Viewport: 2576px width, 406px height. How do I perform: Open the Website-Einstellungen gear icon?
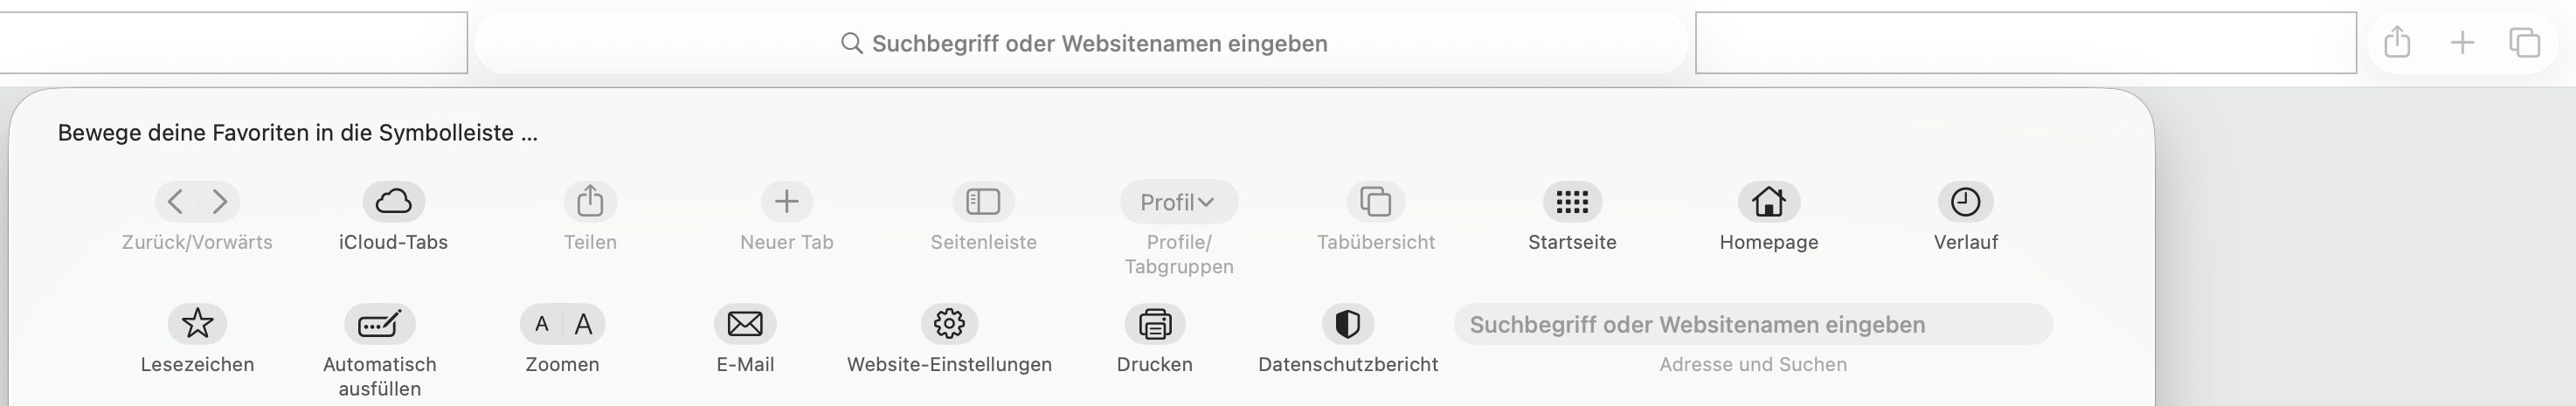pyautogui.click(x=949, y=324)
